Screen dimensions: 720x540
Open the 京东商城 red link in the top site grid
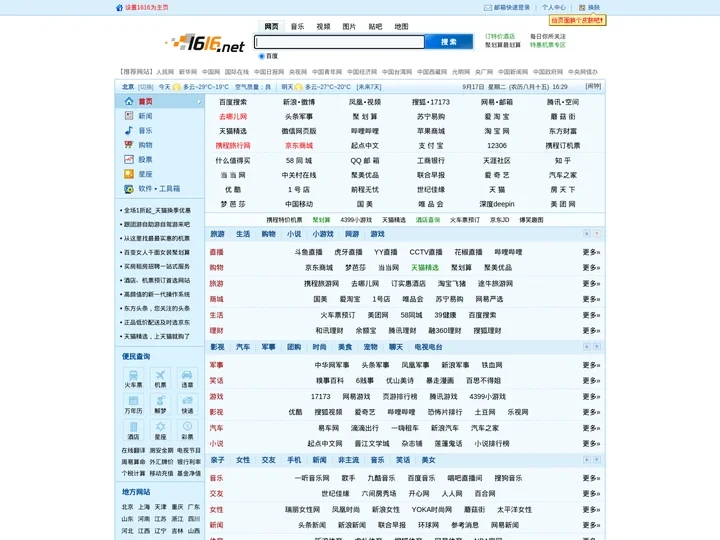(299, 146)
